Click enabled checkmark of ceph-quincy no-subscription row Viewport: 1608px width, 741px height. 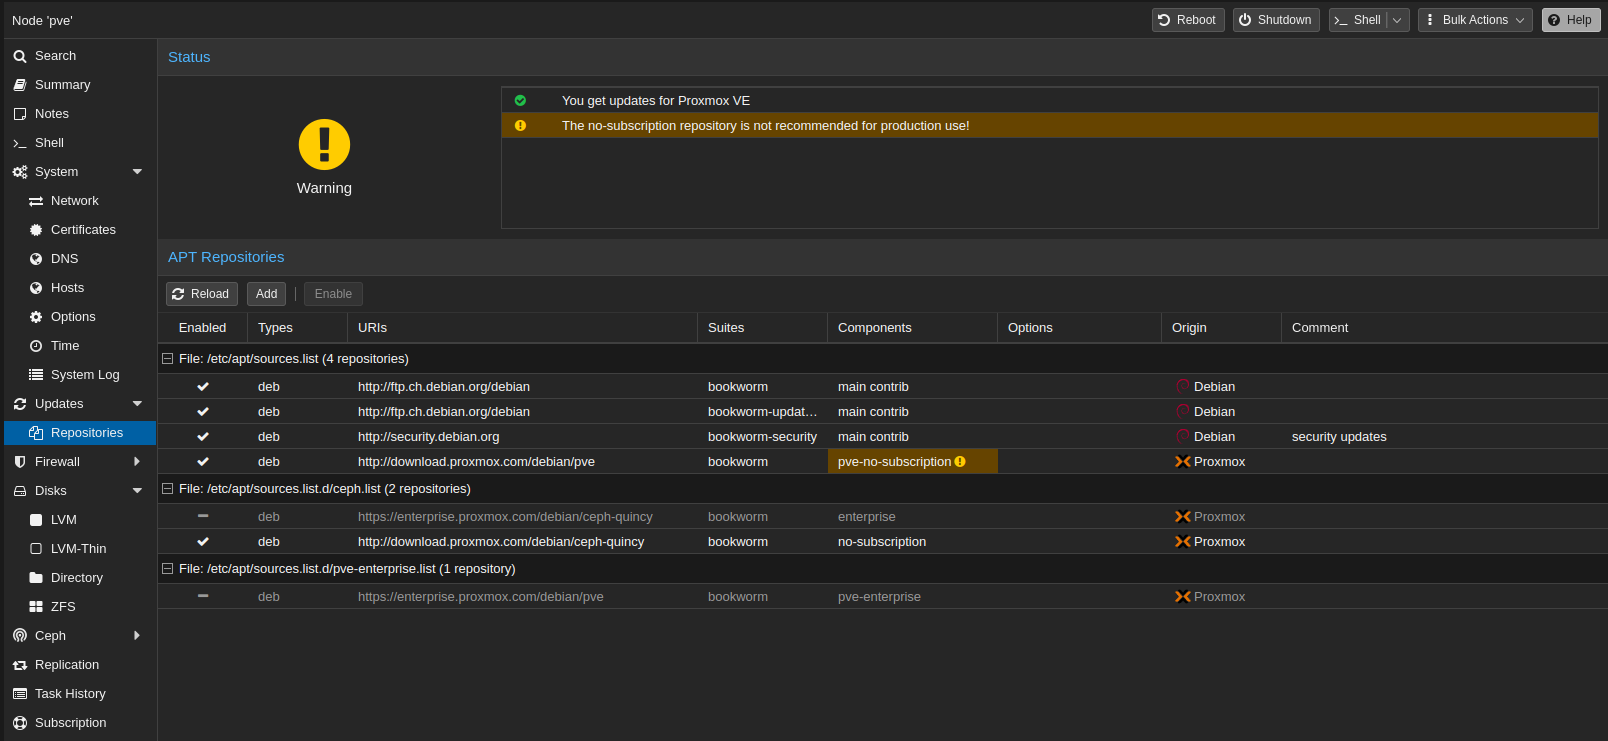point(203,542)
